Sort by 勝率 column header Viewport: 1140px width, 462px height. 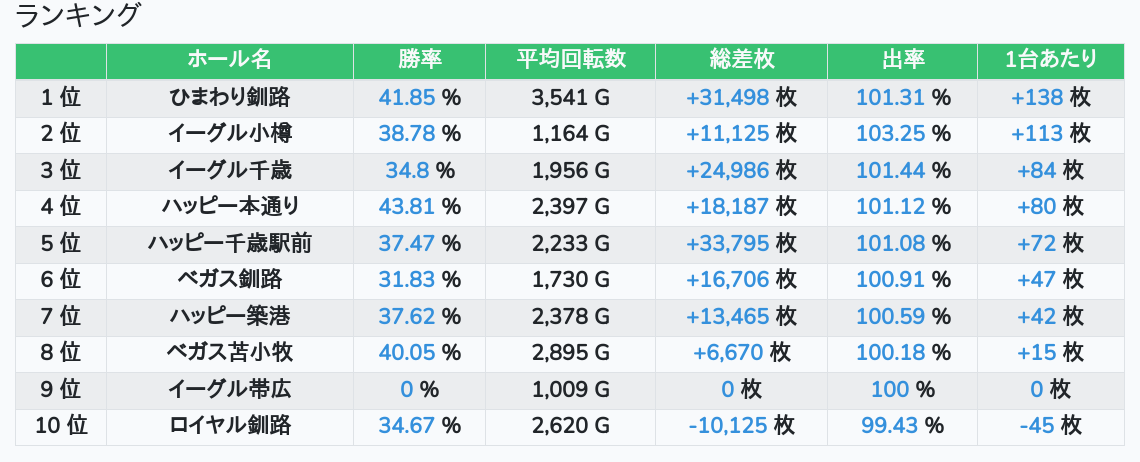point(420,60)
